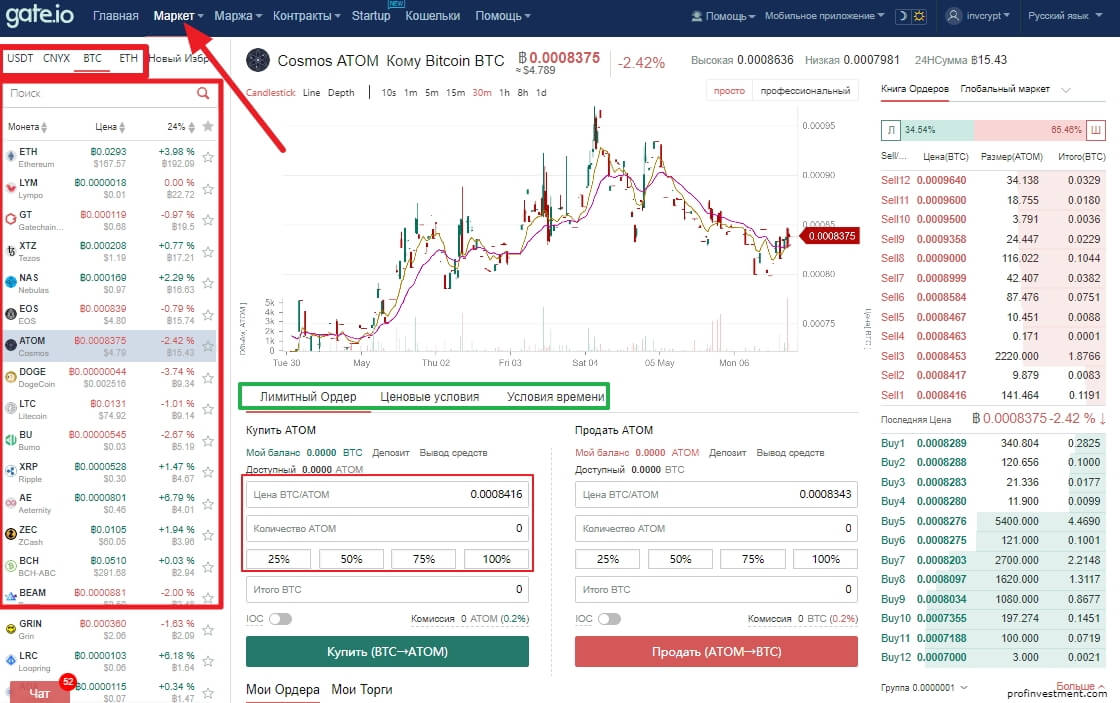1120x703 pixels.
Task: Open the Ценовые условия order tab
Action: (429, 397)
